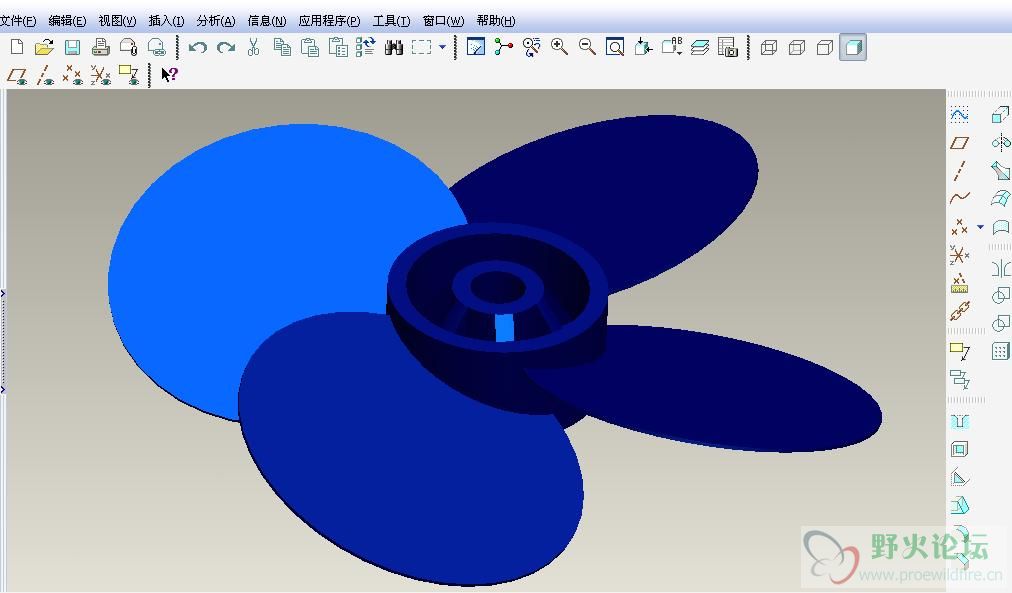Open the 视图(V) menu
The width and height of the screenshot is (1012, 593).
117,21
